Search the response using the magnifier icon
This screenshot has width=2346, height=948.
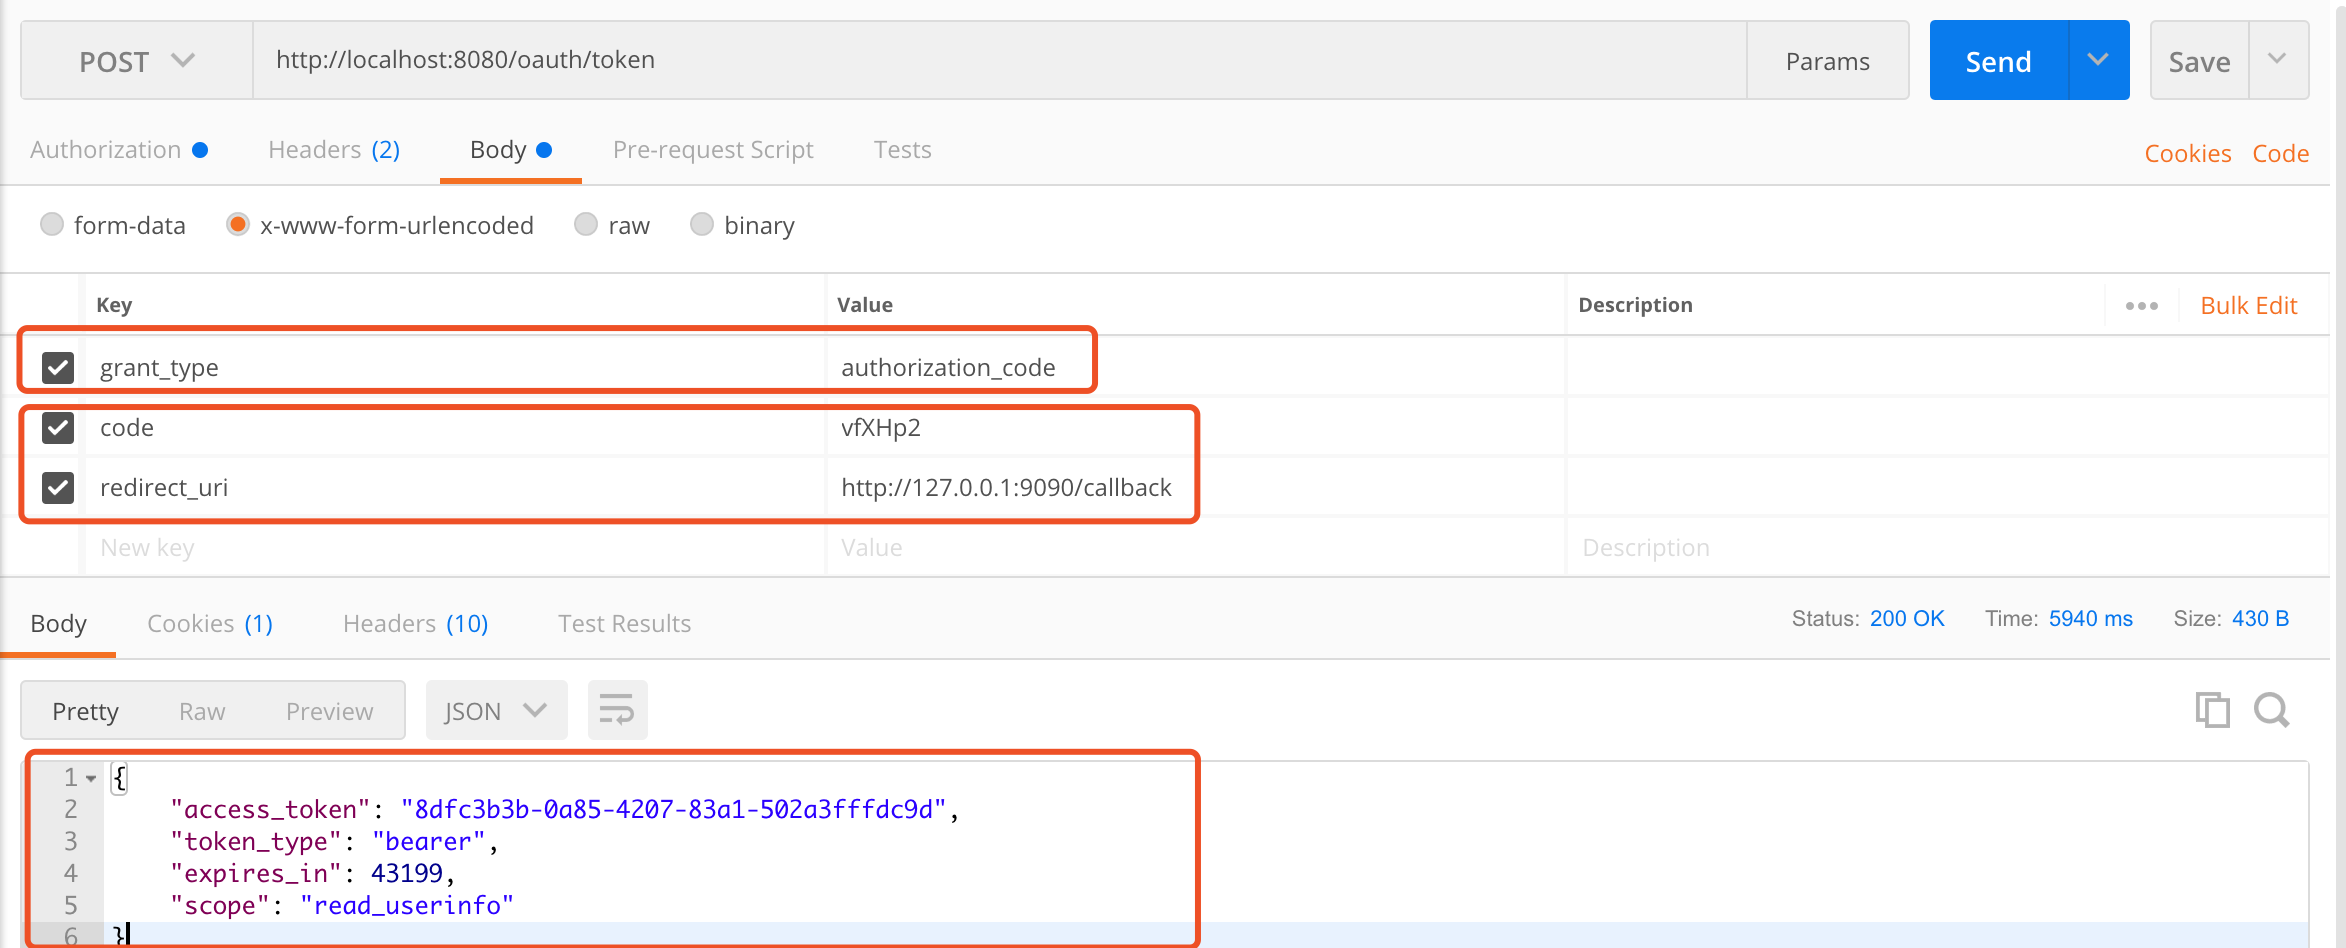[x=2272, y=710]
